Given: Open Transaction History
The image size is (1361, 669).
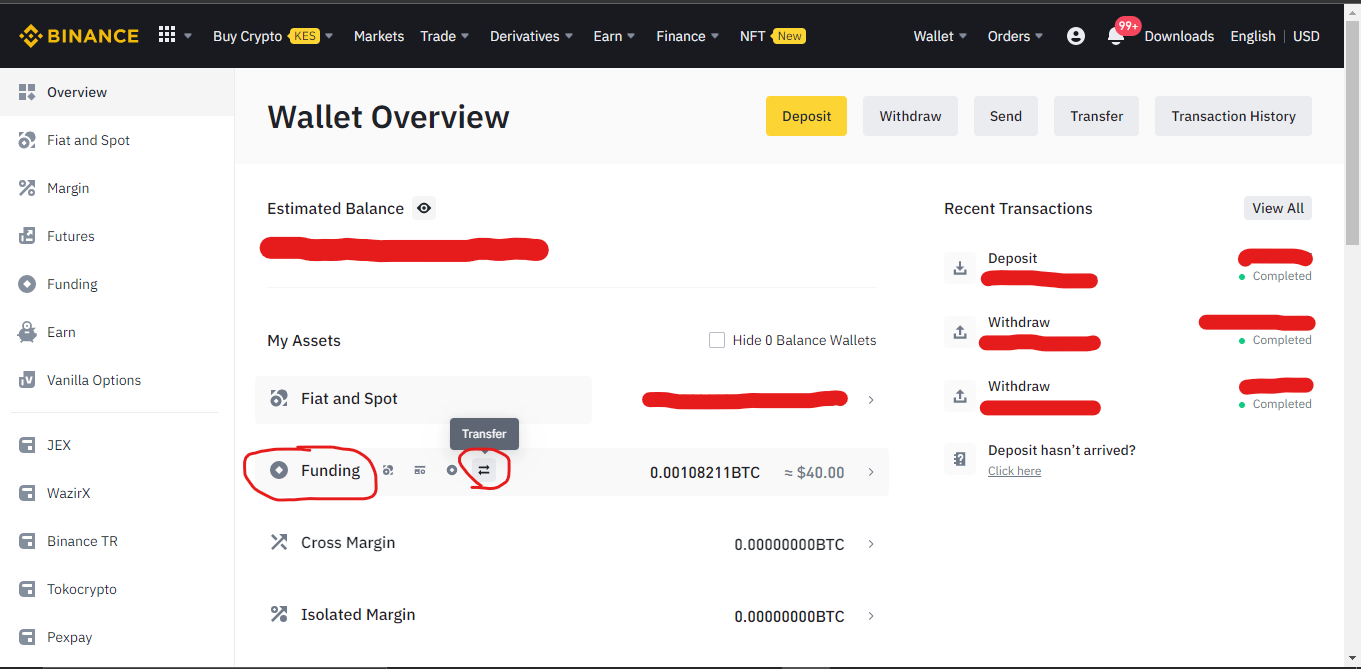Looking at the screenshot, I should click(1233, 116).
